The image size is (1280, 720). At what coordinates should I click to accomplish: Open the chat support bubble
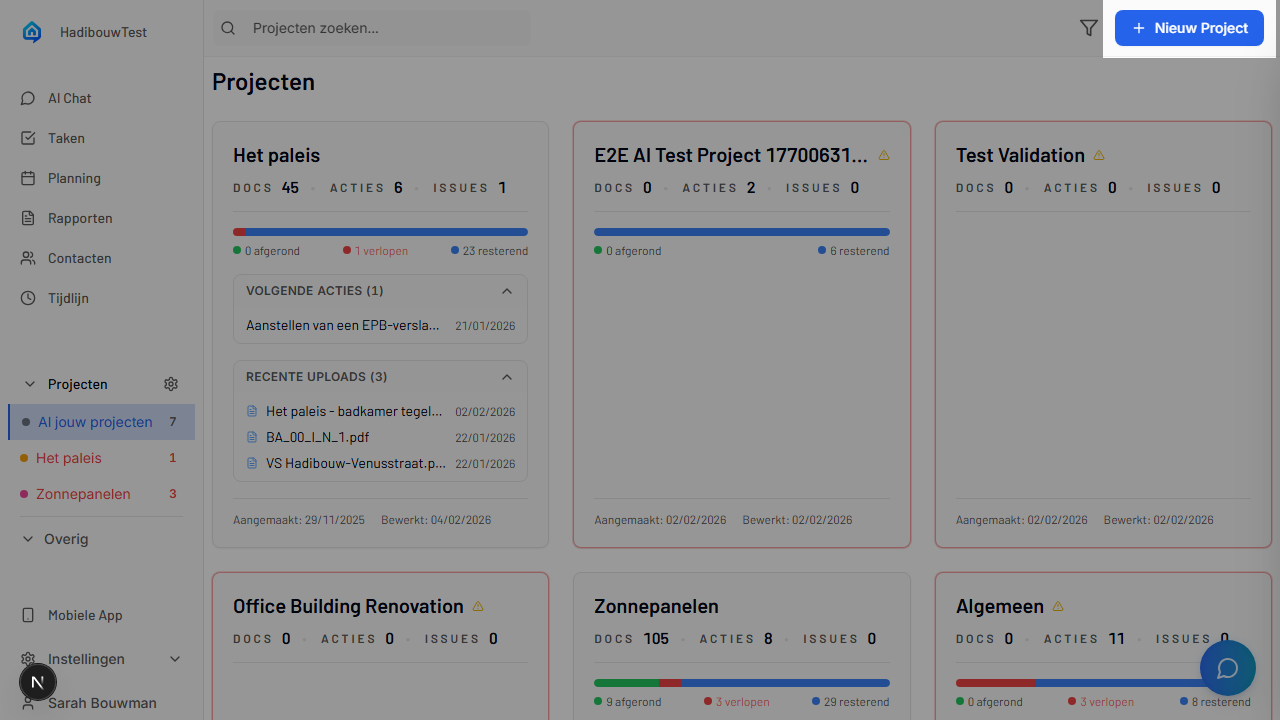pyautogui.click(x=1227, y=667)
